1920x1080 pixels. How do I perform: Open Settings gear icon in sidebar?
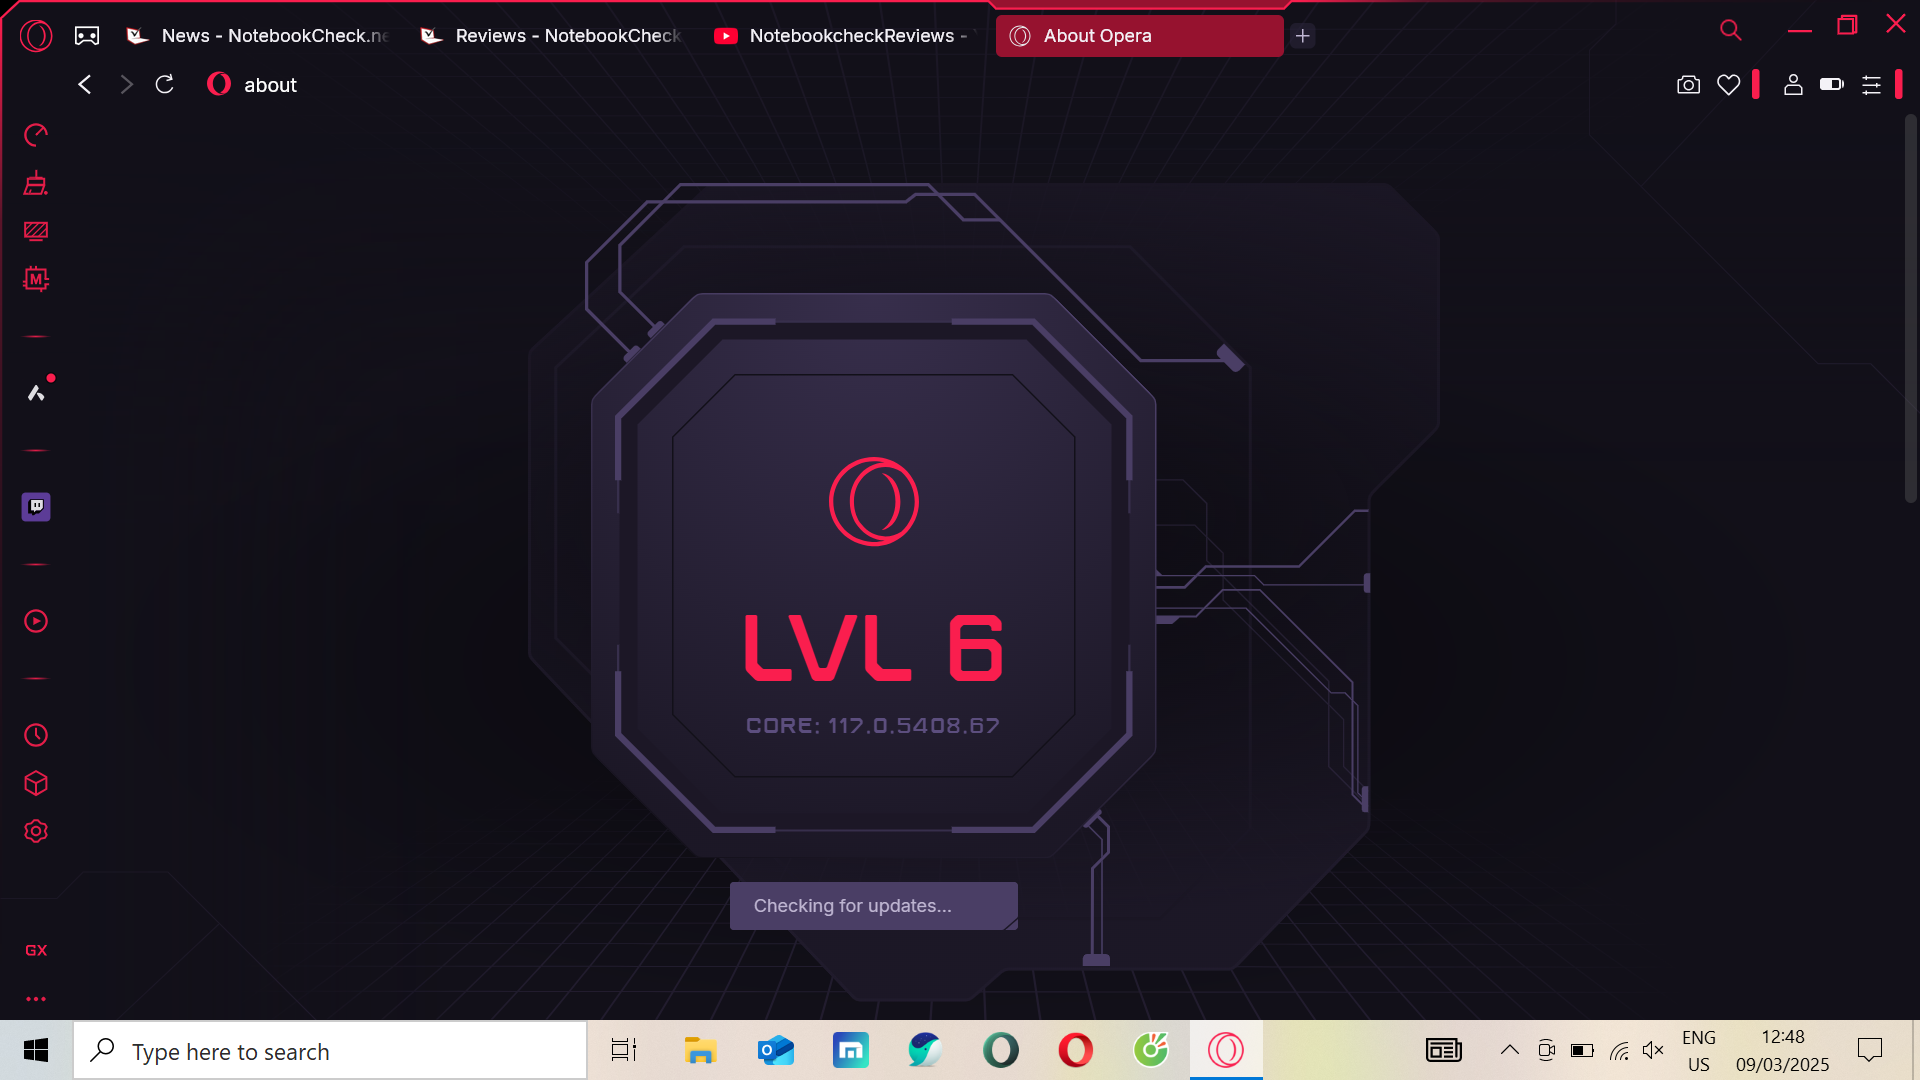(x=36, y=831)
